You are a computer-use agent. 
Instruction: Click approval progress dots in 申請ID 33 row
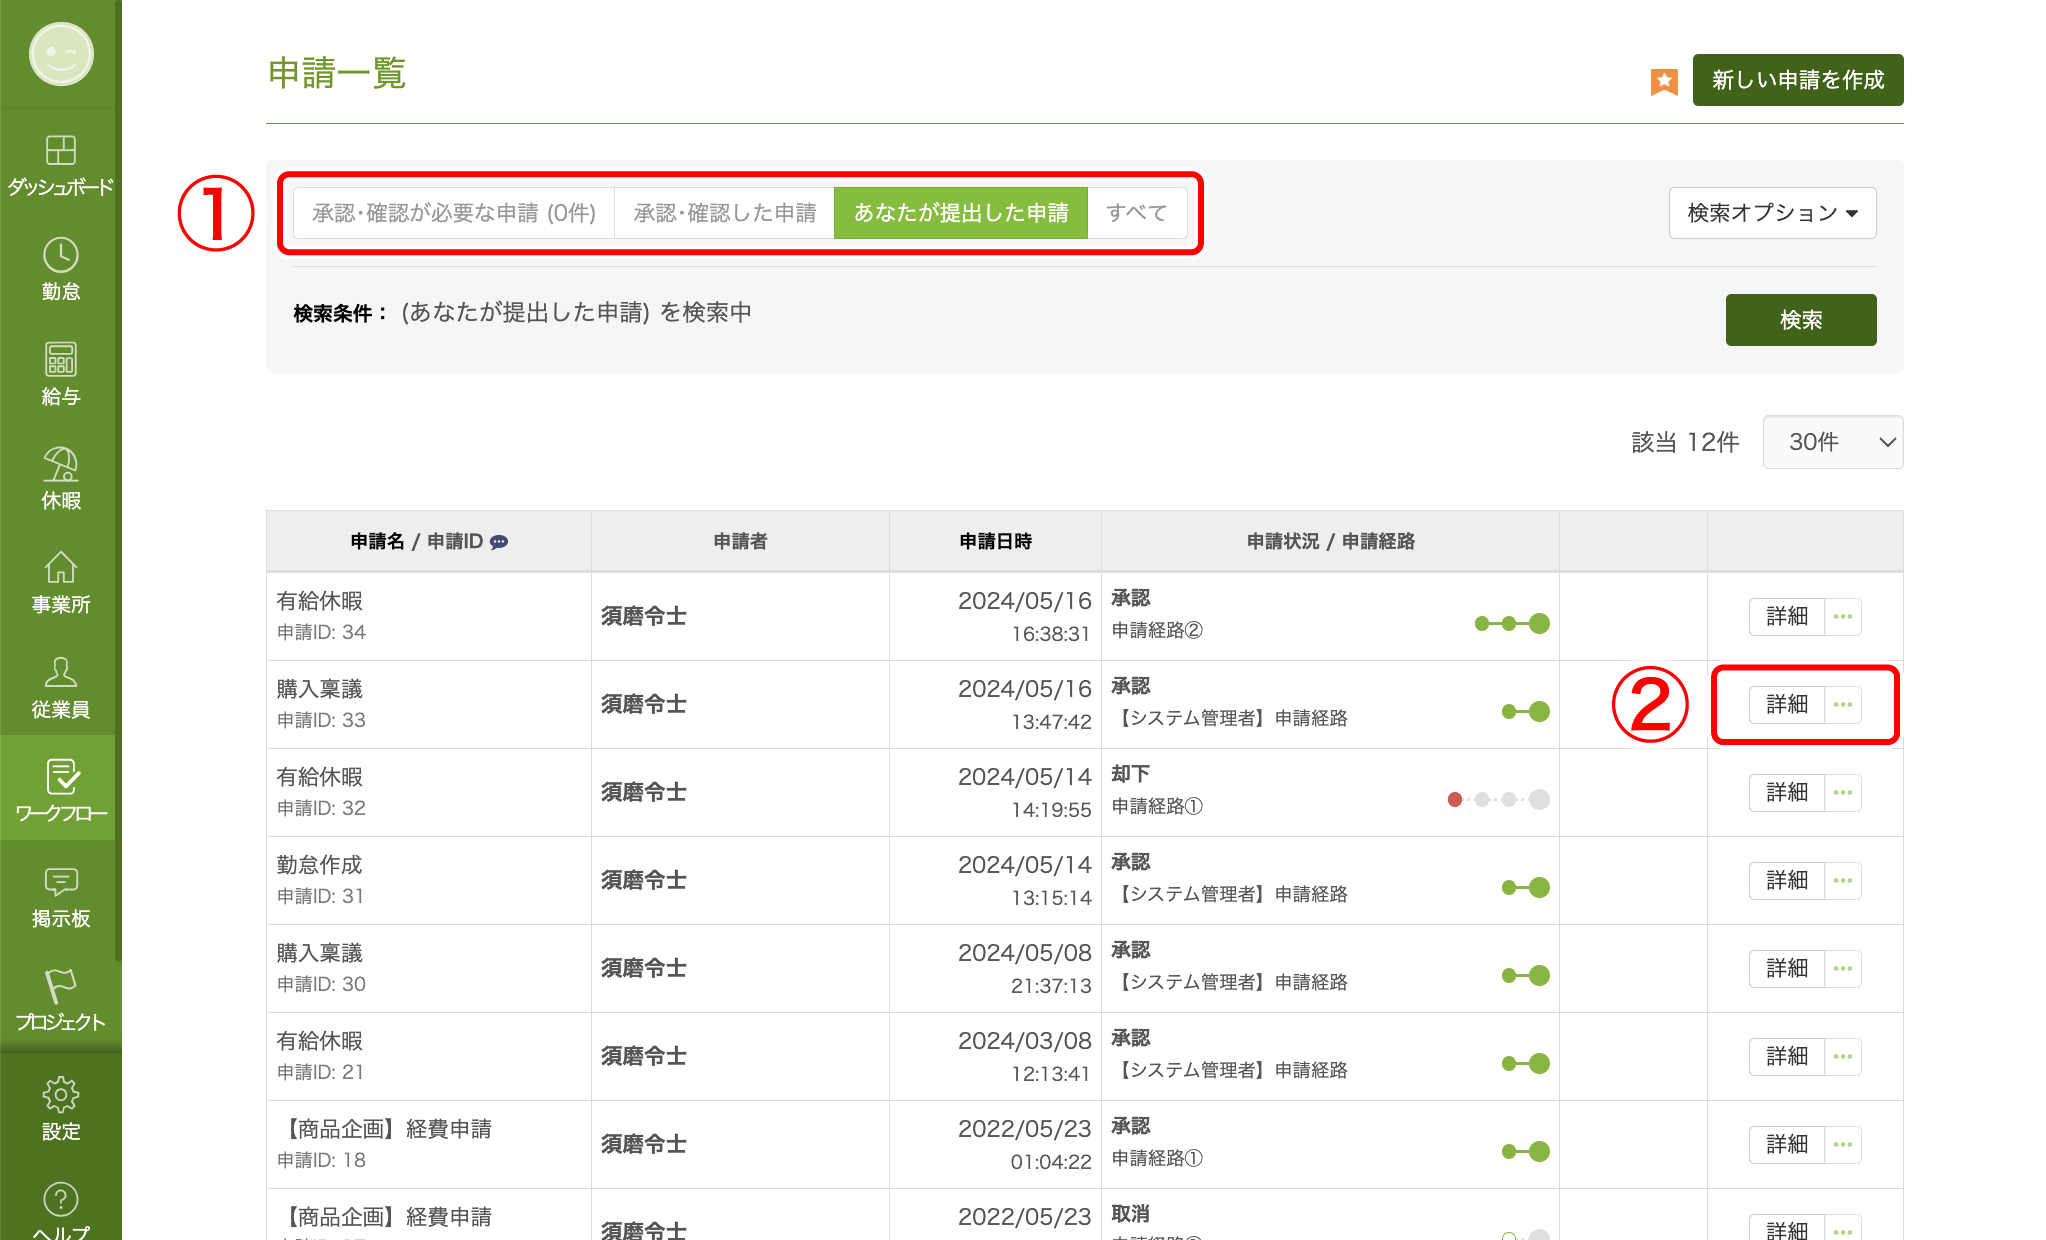[x=1526, y=712]
